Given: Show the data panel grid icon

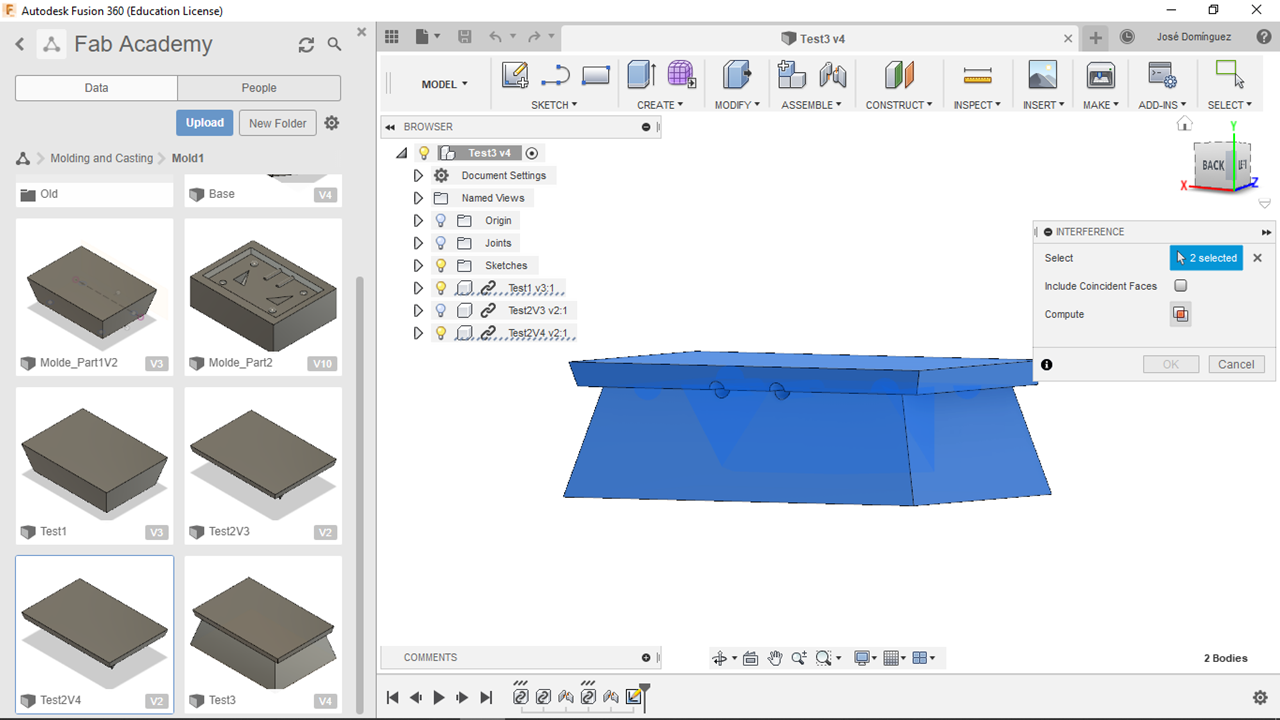Looking at the screenshot, I should (x=392, y=37).
